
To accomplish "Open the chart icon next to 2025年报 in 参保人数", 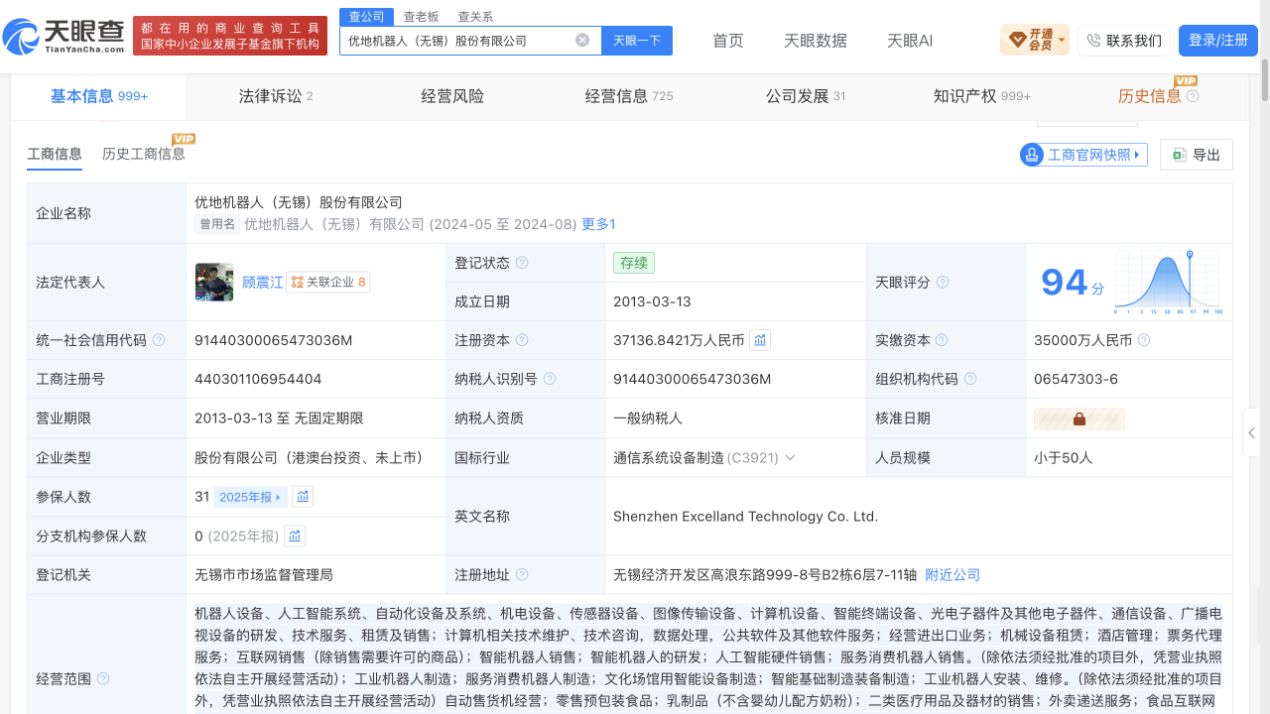I will (303, 496).
